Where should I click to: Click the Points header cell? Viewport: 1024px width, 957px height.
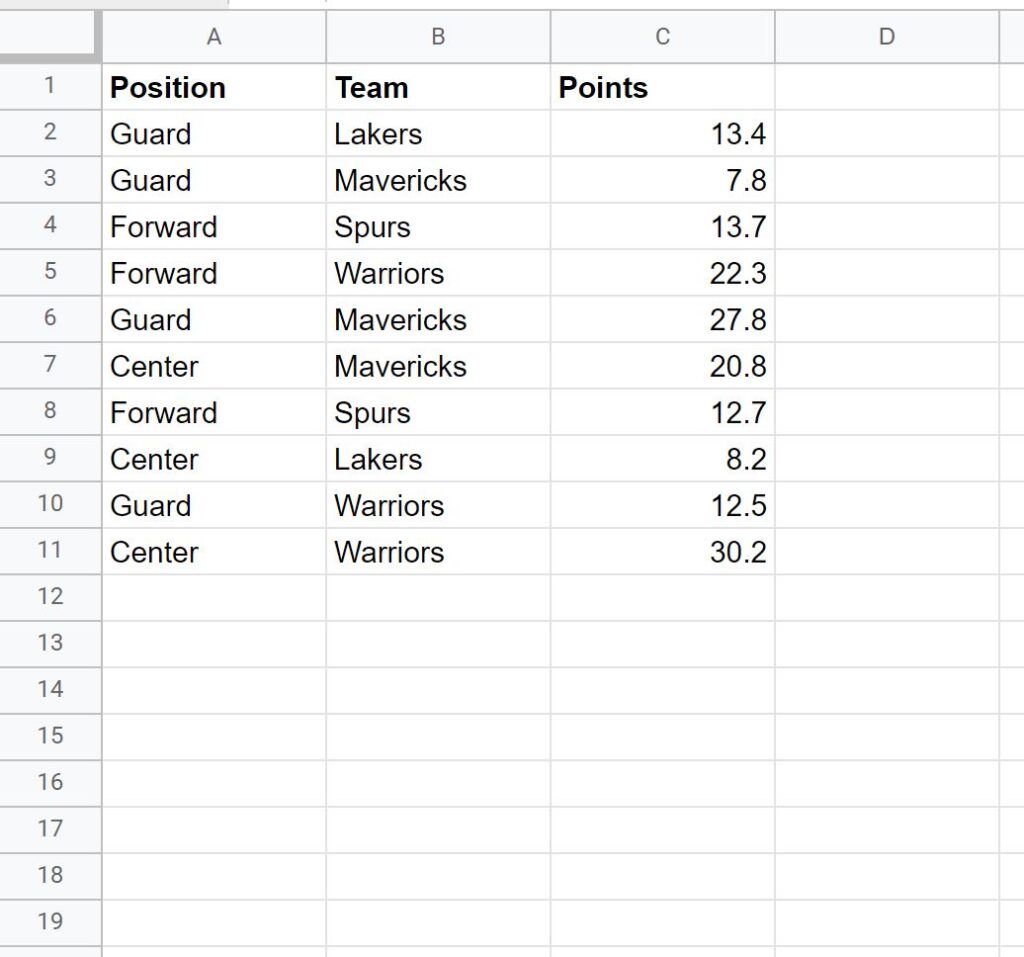[662, 88]
